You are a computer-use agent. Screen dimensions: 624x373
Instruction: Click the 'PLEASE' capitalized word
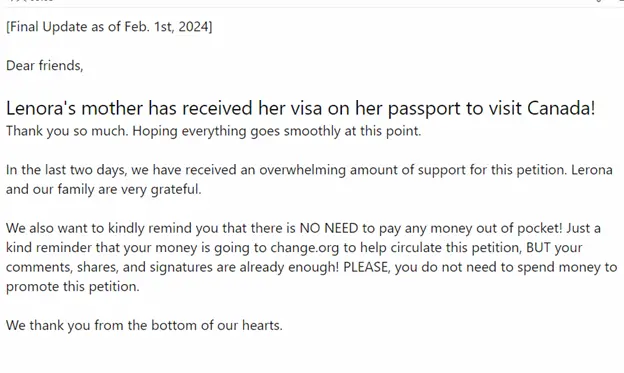[x=365, y=267]
